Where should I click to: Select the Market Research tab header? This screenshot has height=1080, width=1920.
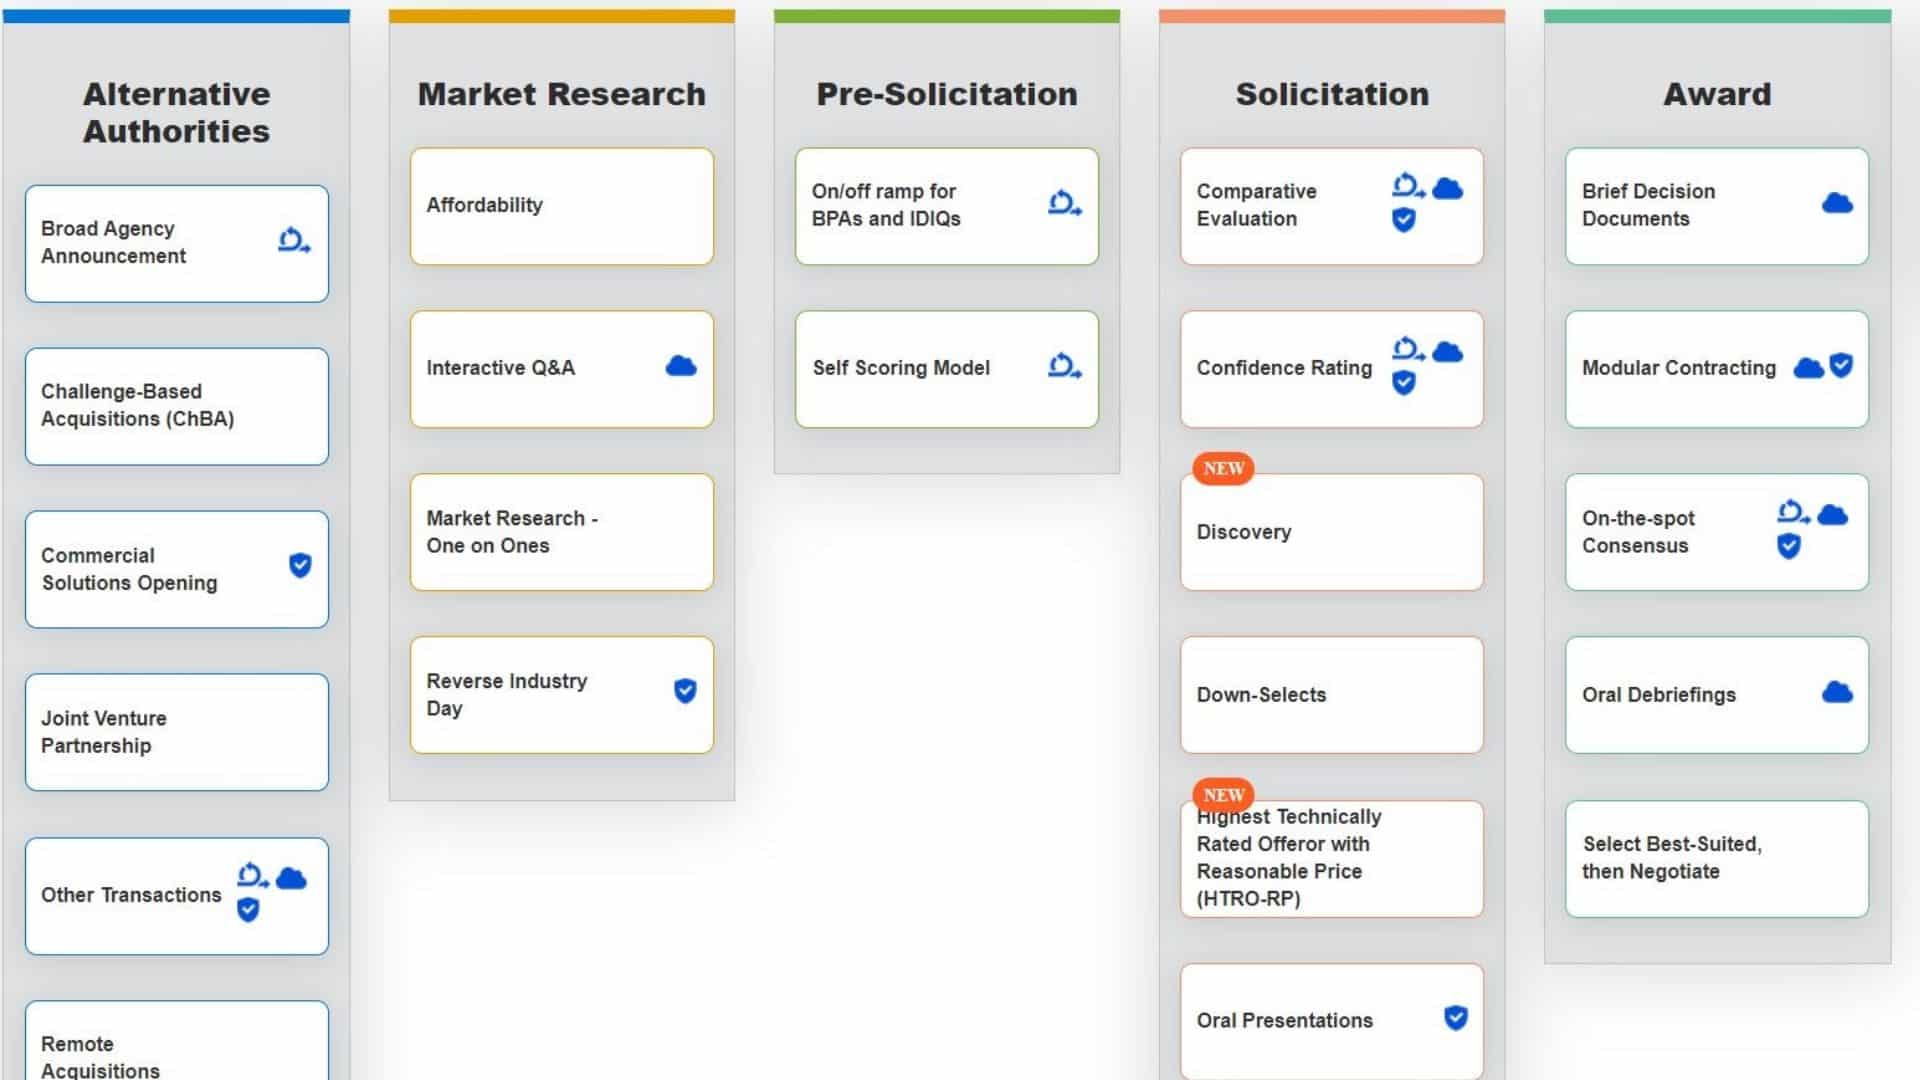pyautogui.click(x=560, y=92)
